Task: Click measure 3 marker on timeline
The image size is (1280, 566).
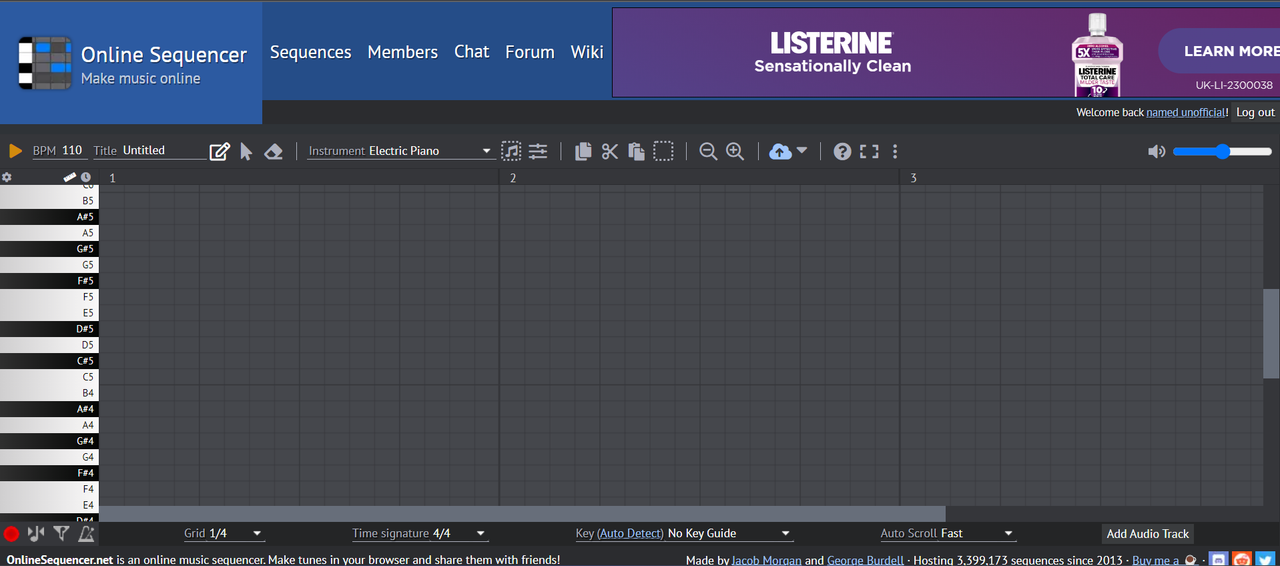Action: pyautogui.click(x=913, y=178)
